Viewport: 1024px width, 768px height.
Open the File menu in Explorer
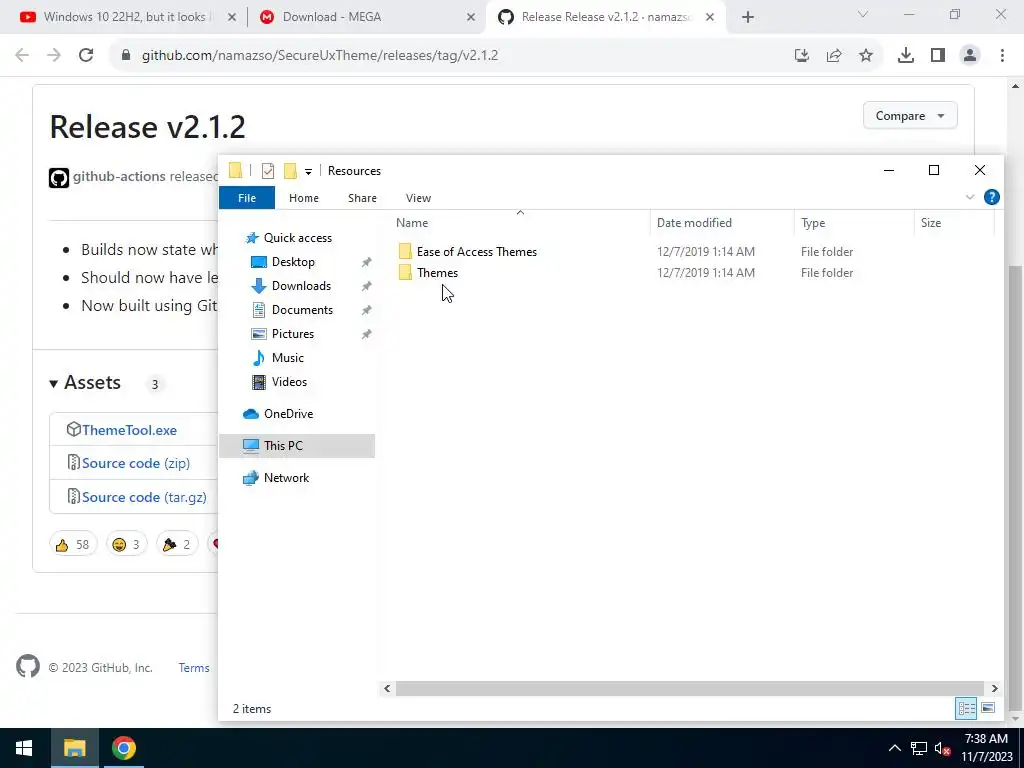click(x=247, y=198)
